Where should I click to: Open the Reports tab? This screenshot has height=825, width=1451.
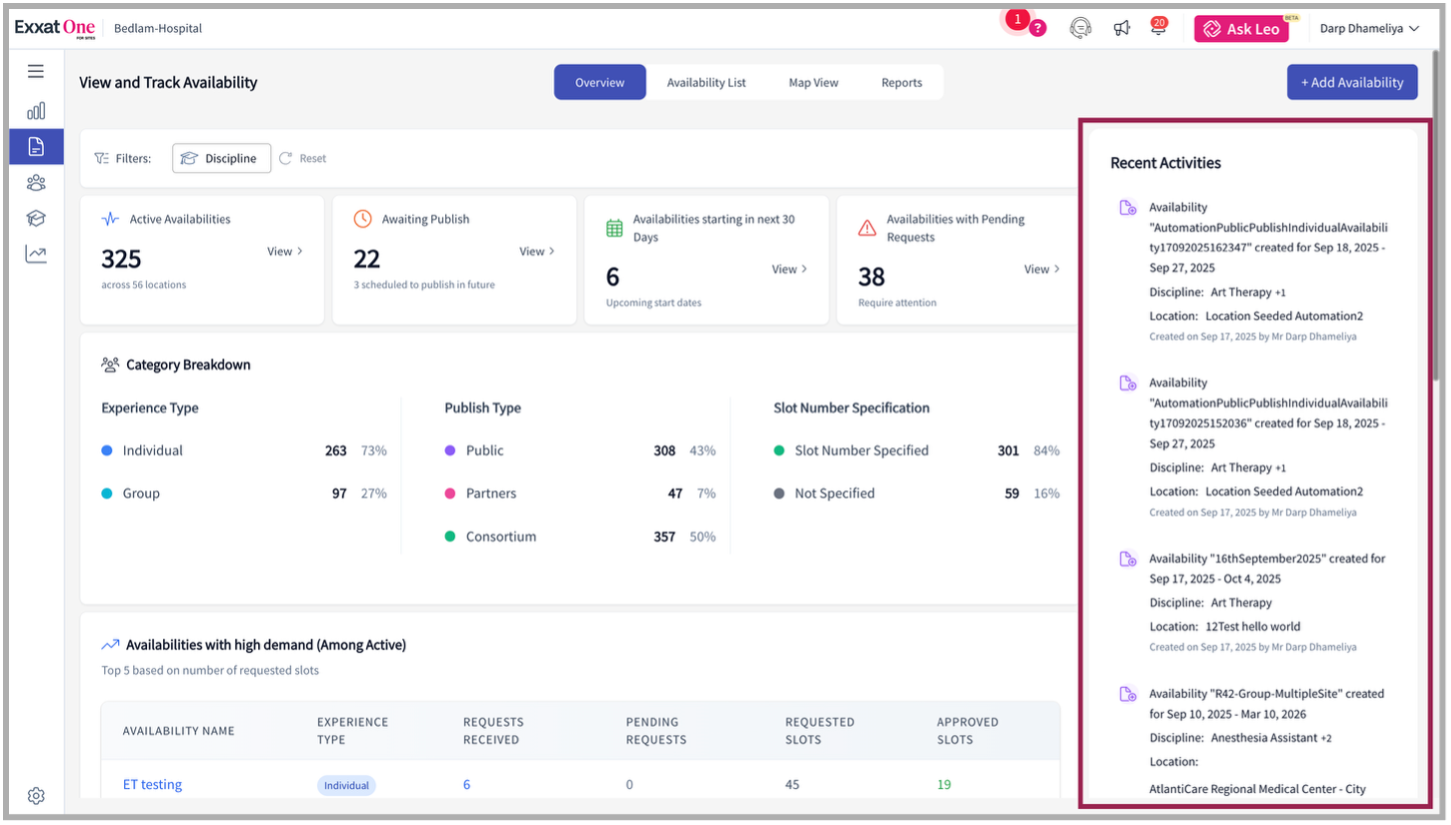(x=901, y=83)
